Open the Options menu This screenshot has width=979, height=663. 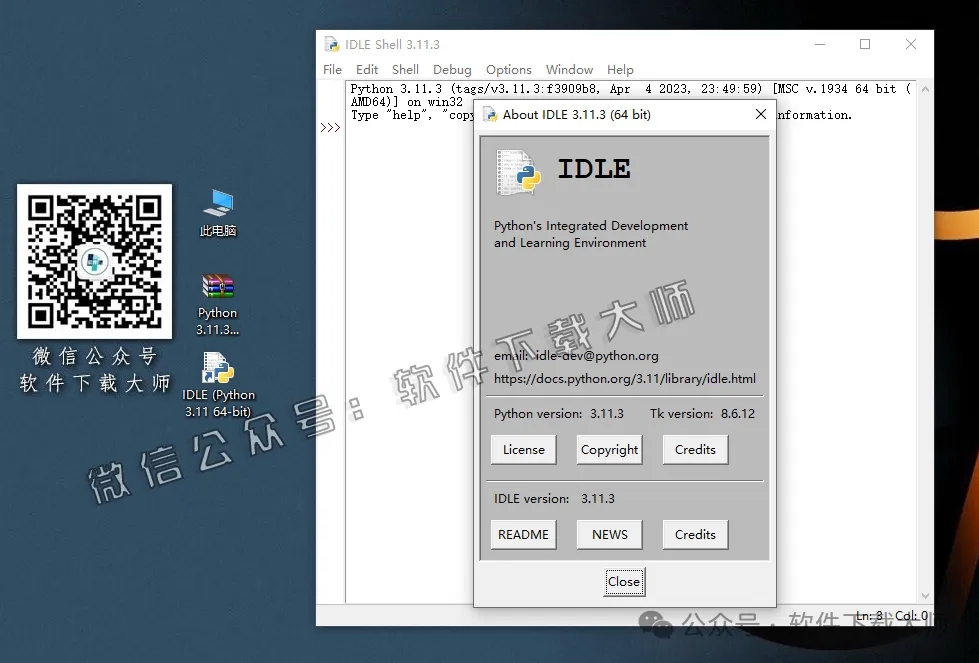pos(508,70)
